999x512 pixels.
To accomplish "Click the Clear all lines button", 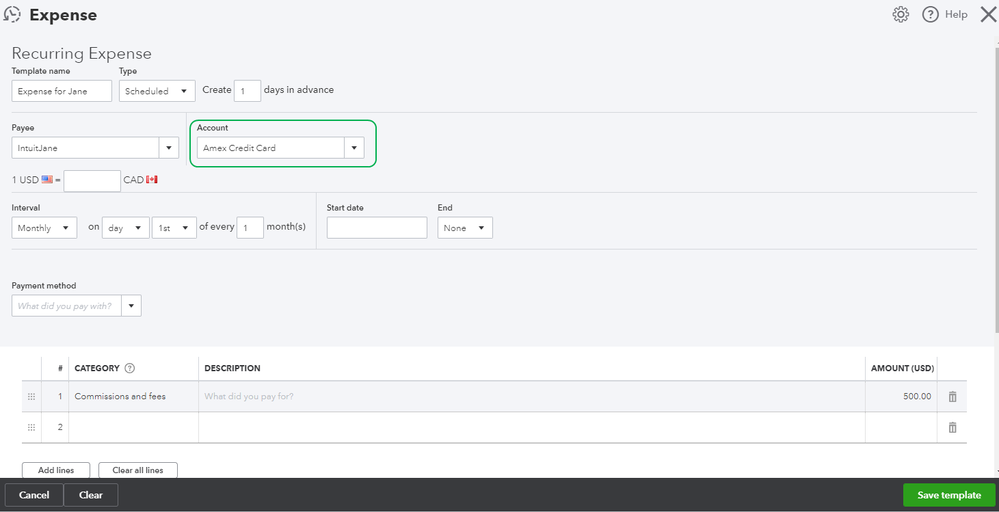I will point(138,470).
